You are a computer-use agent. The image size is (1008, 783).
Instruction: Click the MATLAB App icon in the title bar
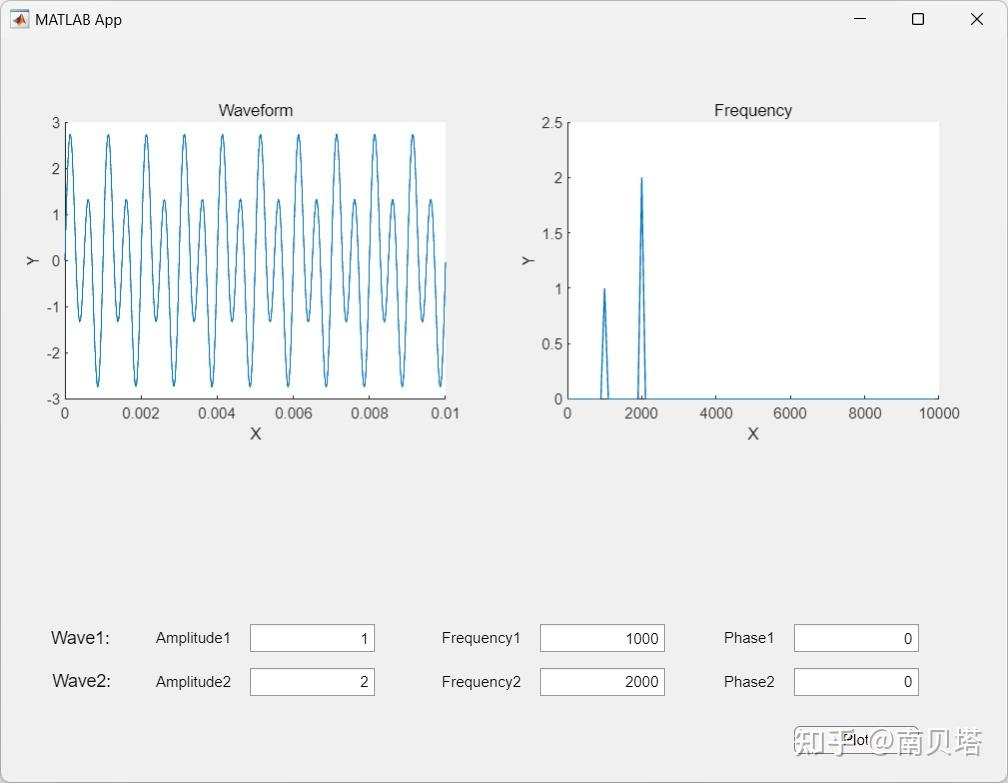(x=18, y=19)
